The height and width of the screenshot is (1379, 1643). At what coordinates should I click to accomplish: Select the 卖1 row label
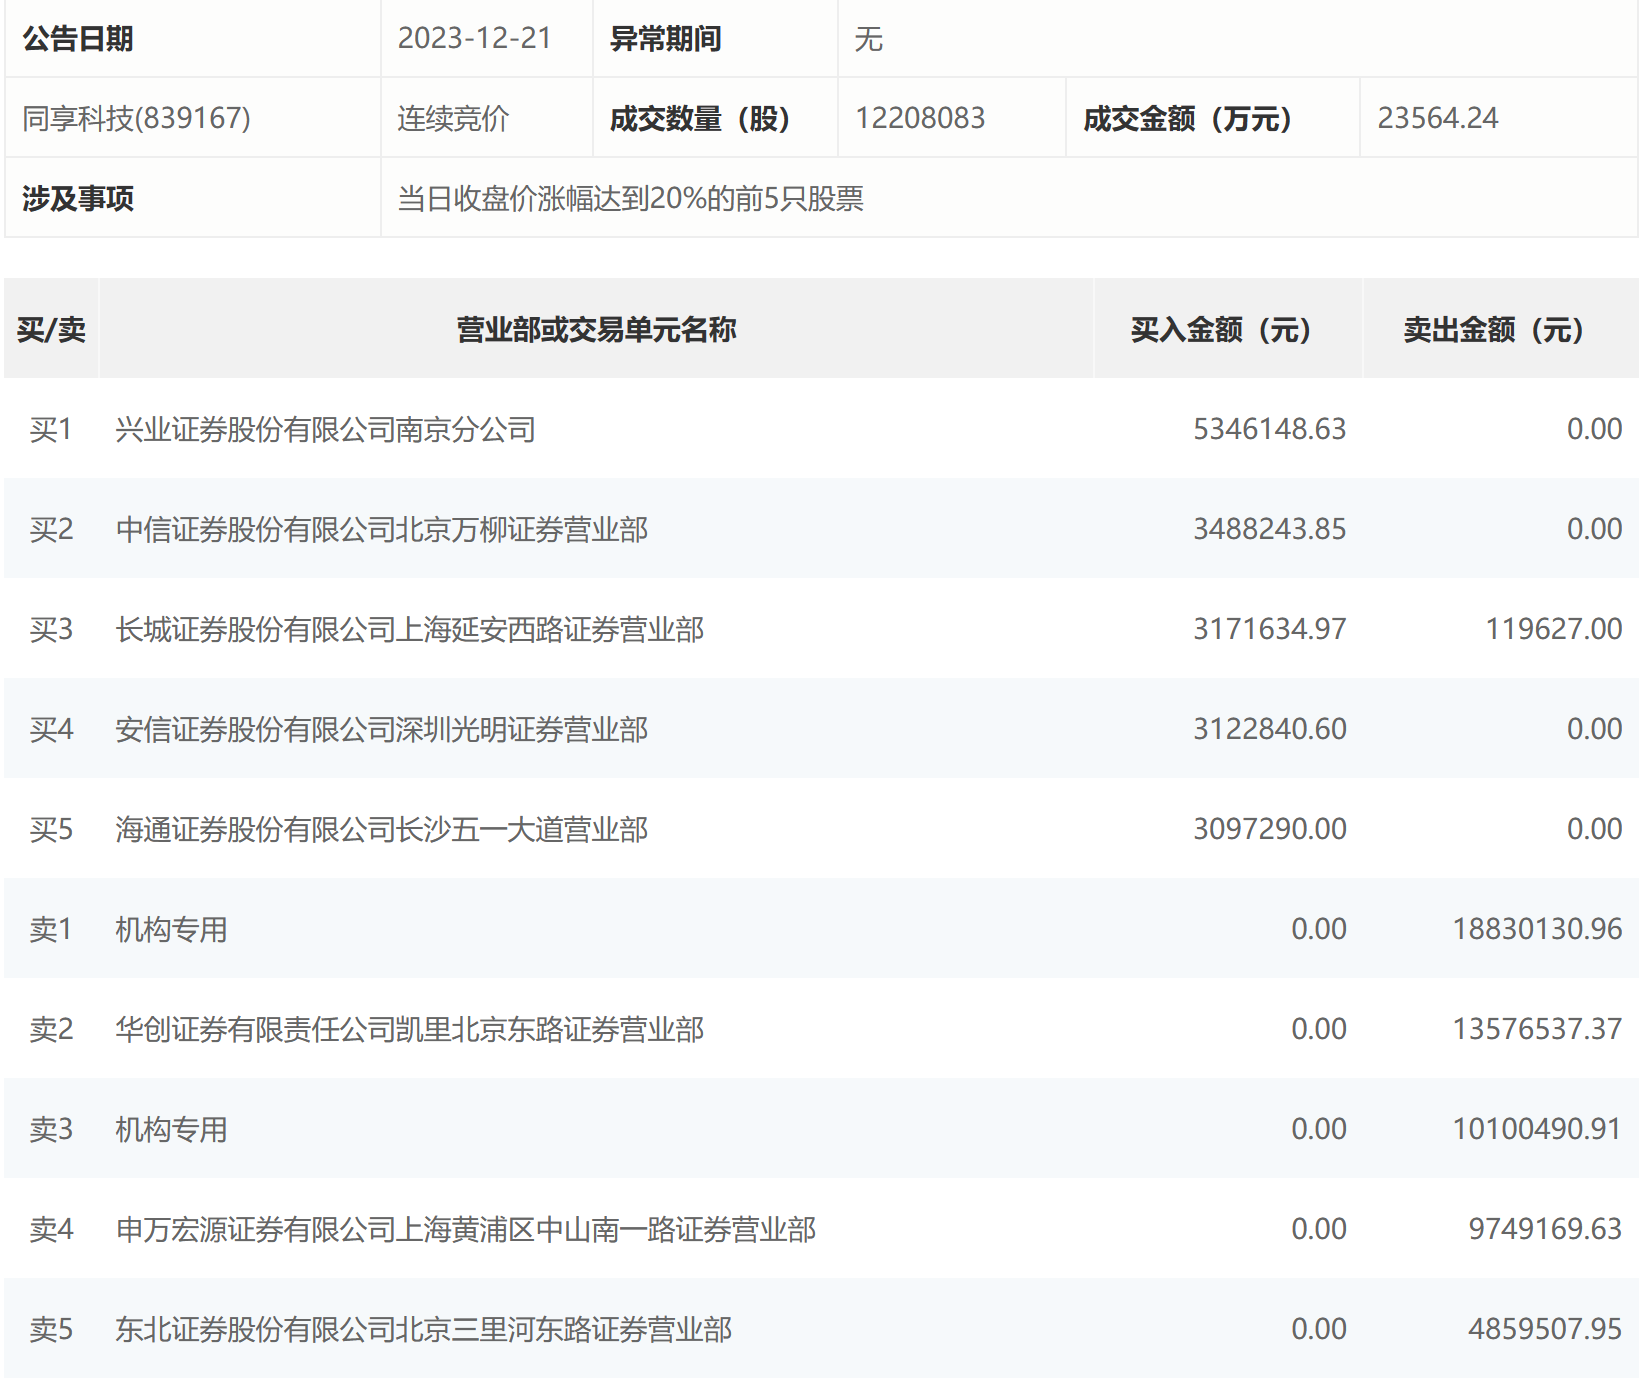51,929
